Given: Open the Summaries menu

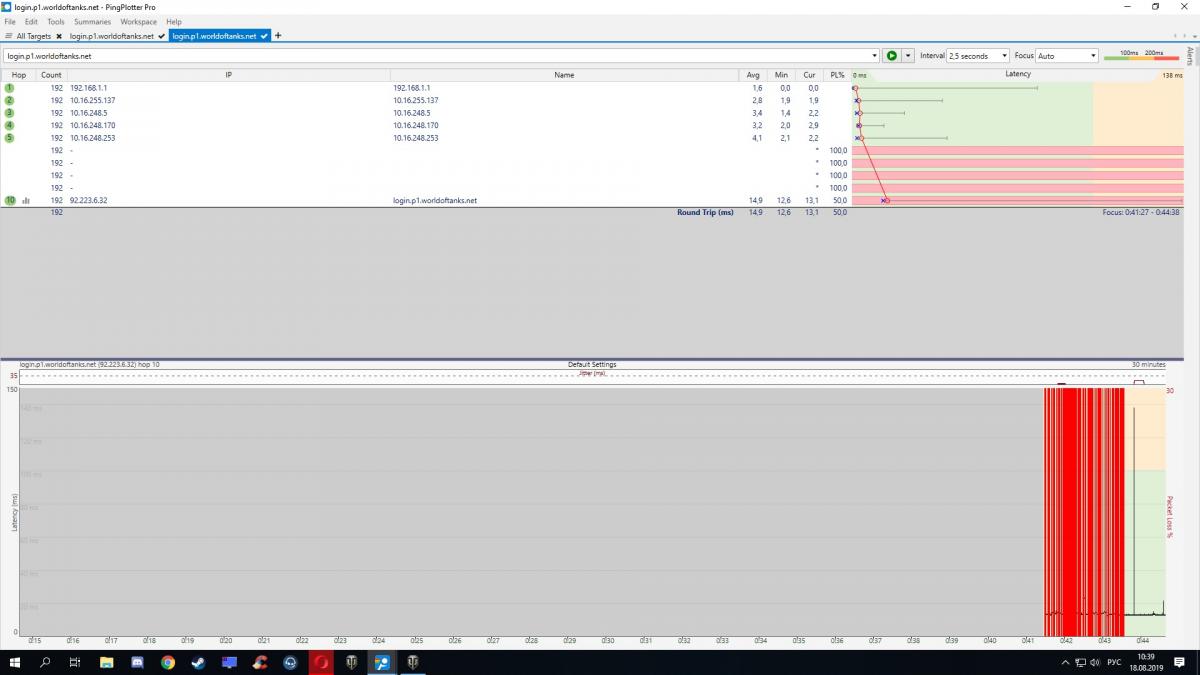Looking at the screenshot, I should [x=92, y=21].
